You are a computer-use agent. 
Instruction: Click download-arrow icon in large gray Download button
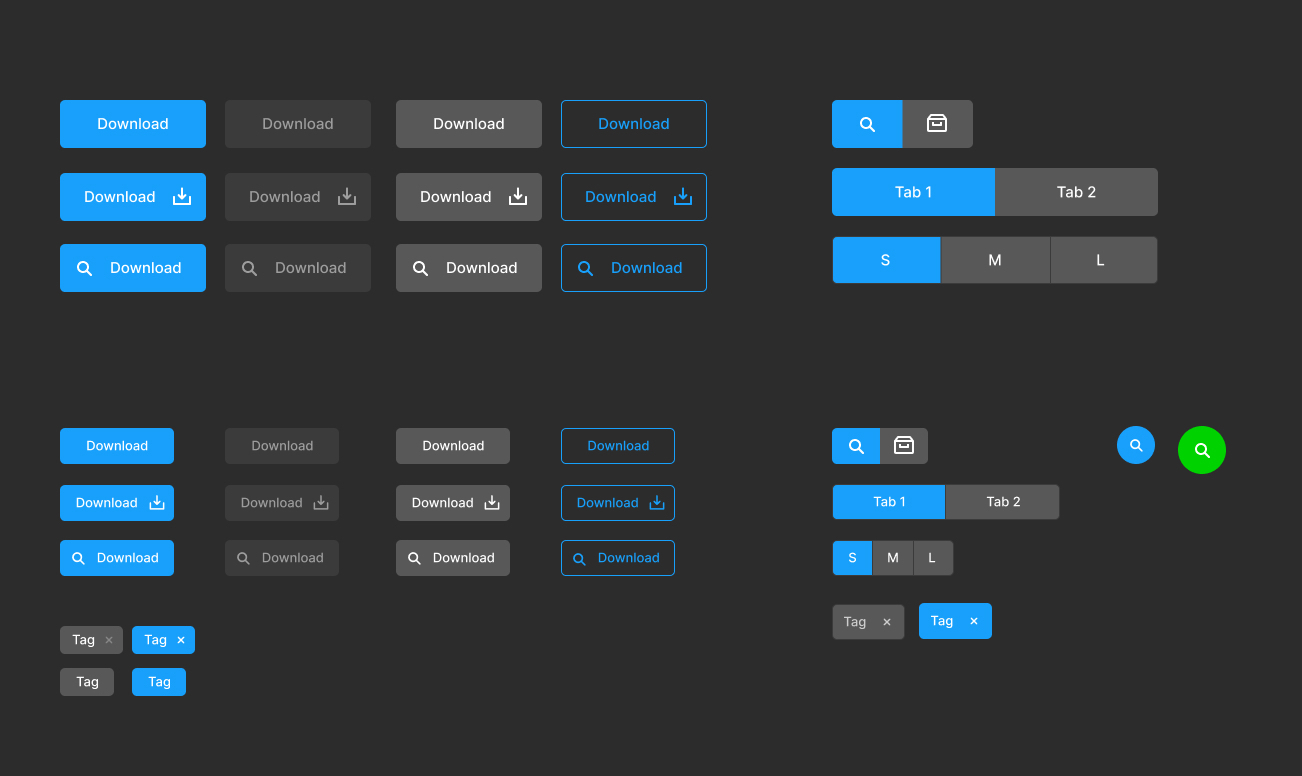click(518, 196)
